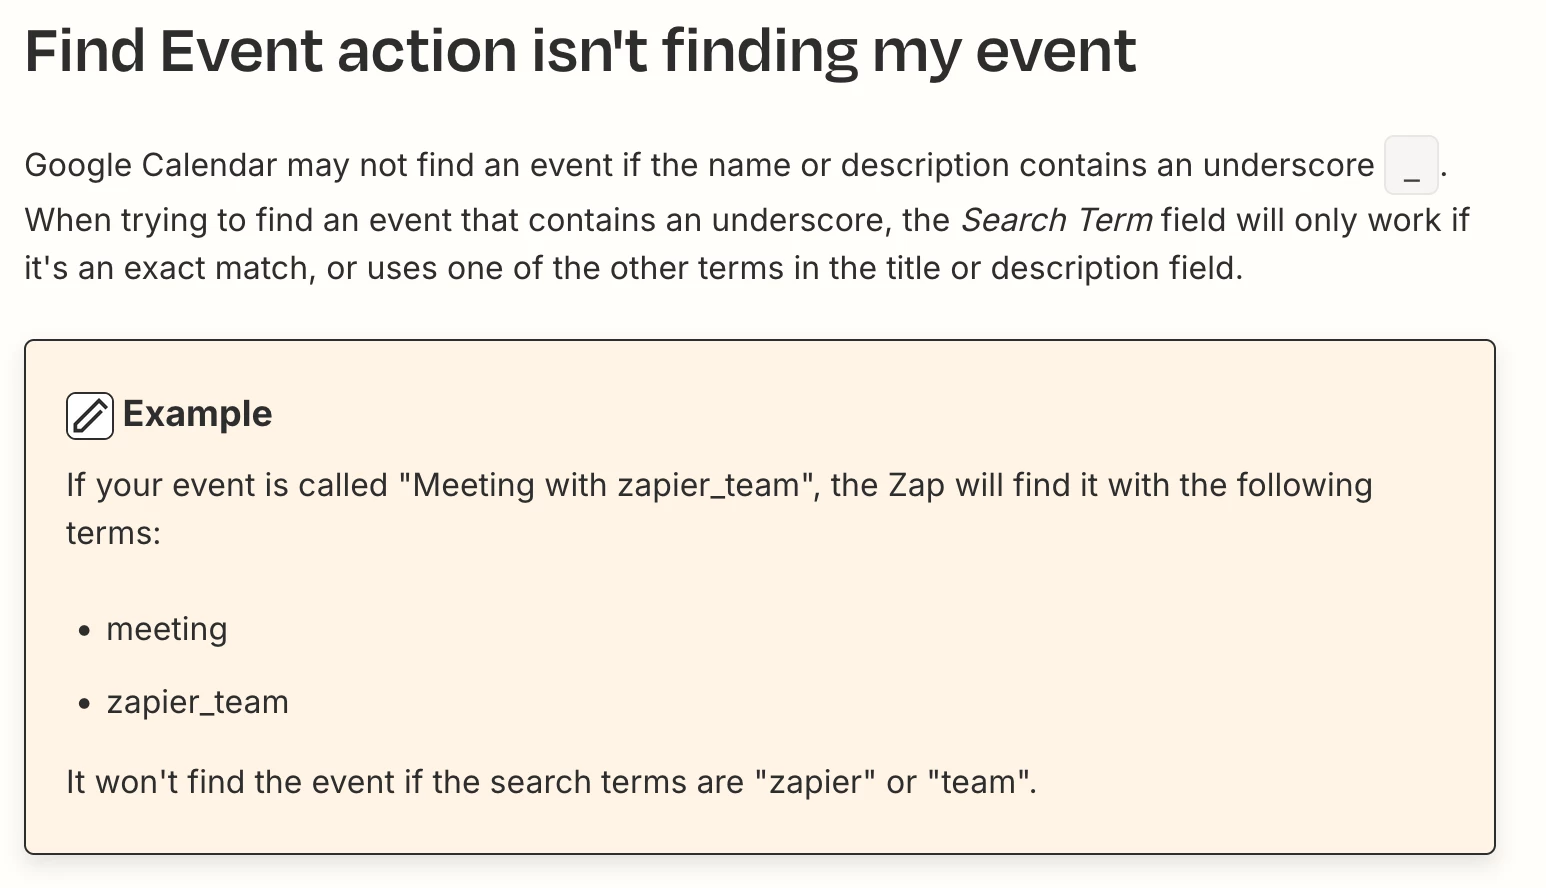The width and height of the screenshot is (1546, 888).
Task: Click the page heading about Find Event action
Action: [x=580, y=50]
